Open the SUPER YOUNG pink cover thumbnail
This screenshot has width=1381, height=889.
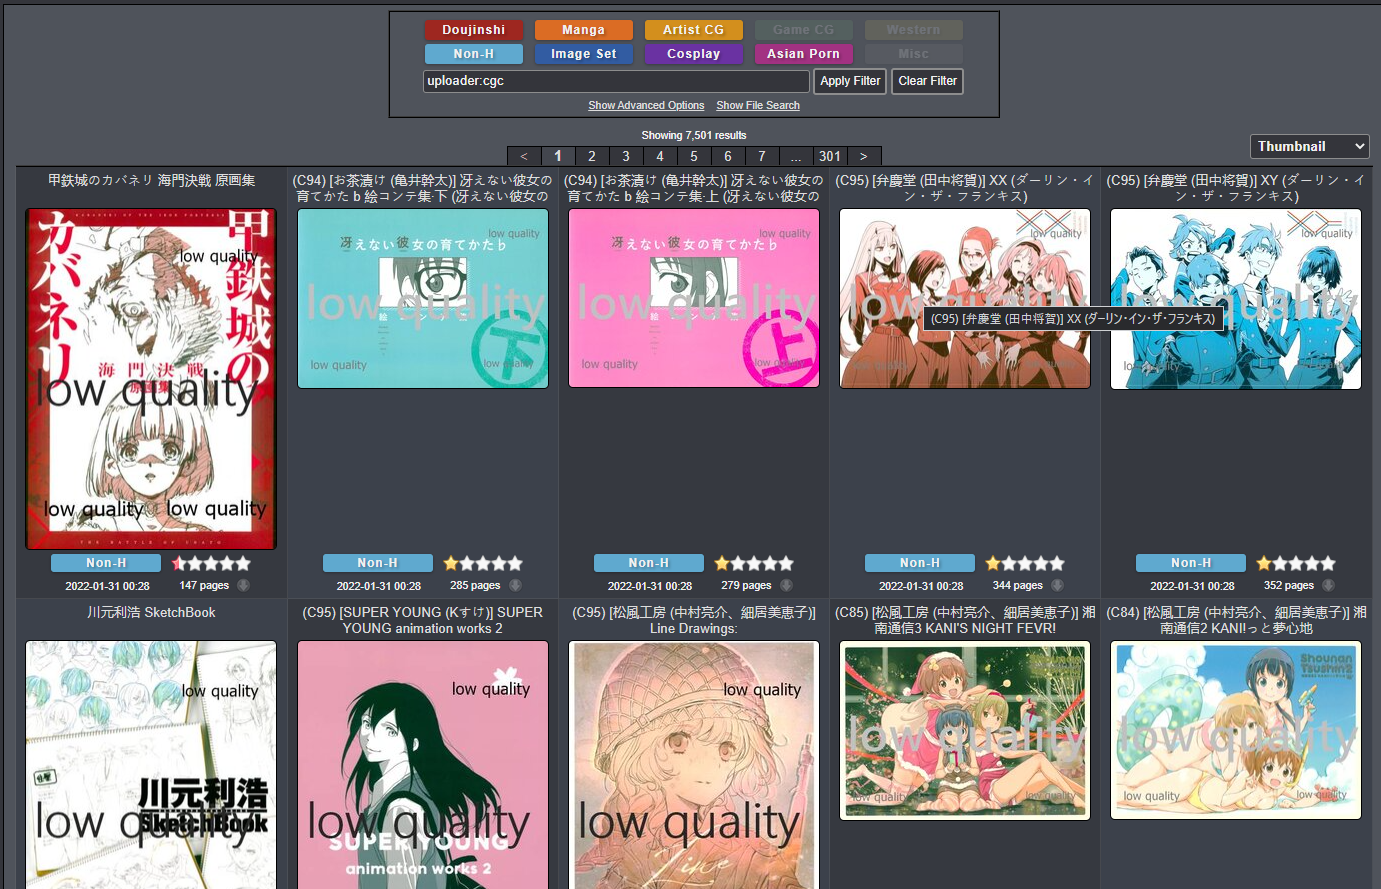point(422,765)
